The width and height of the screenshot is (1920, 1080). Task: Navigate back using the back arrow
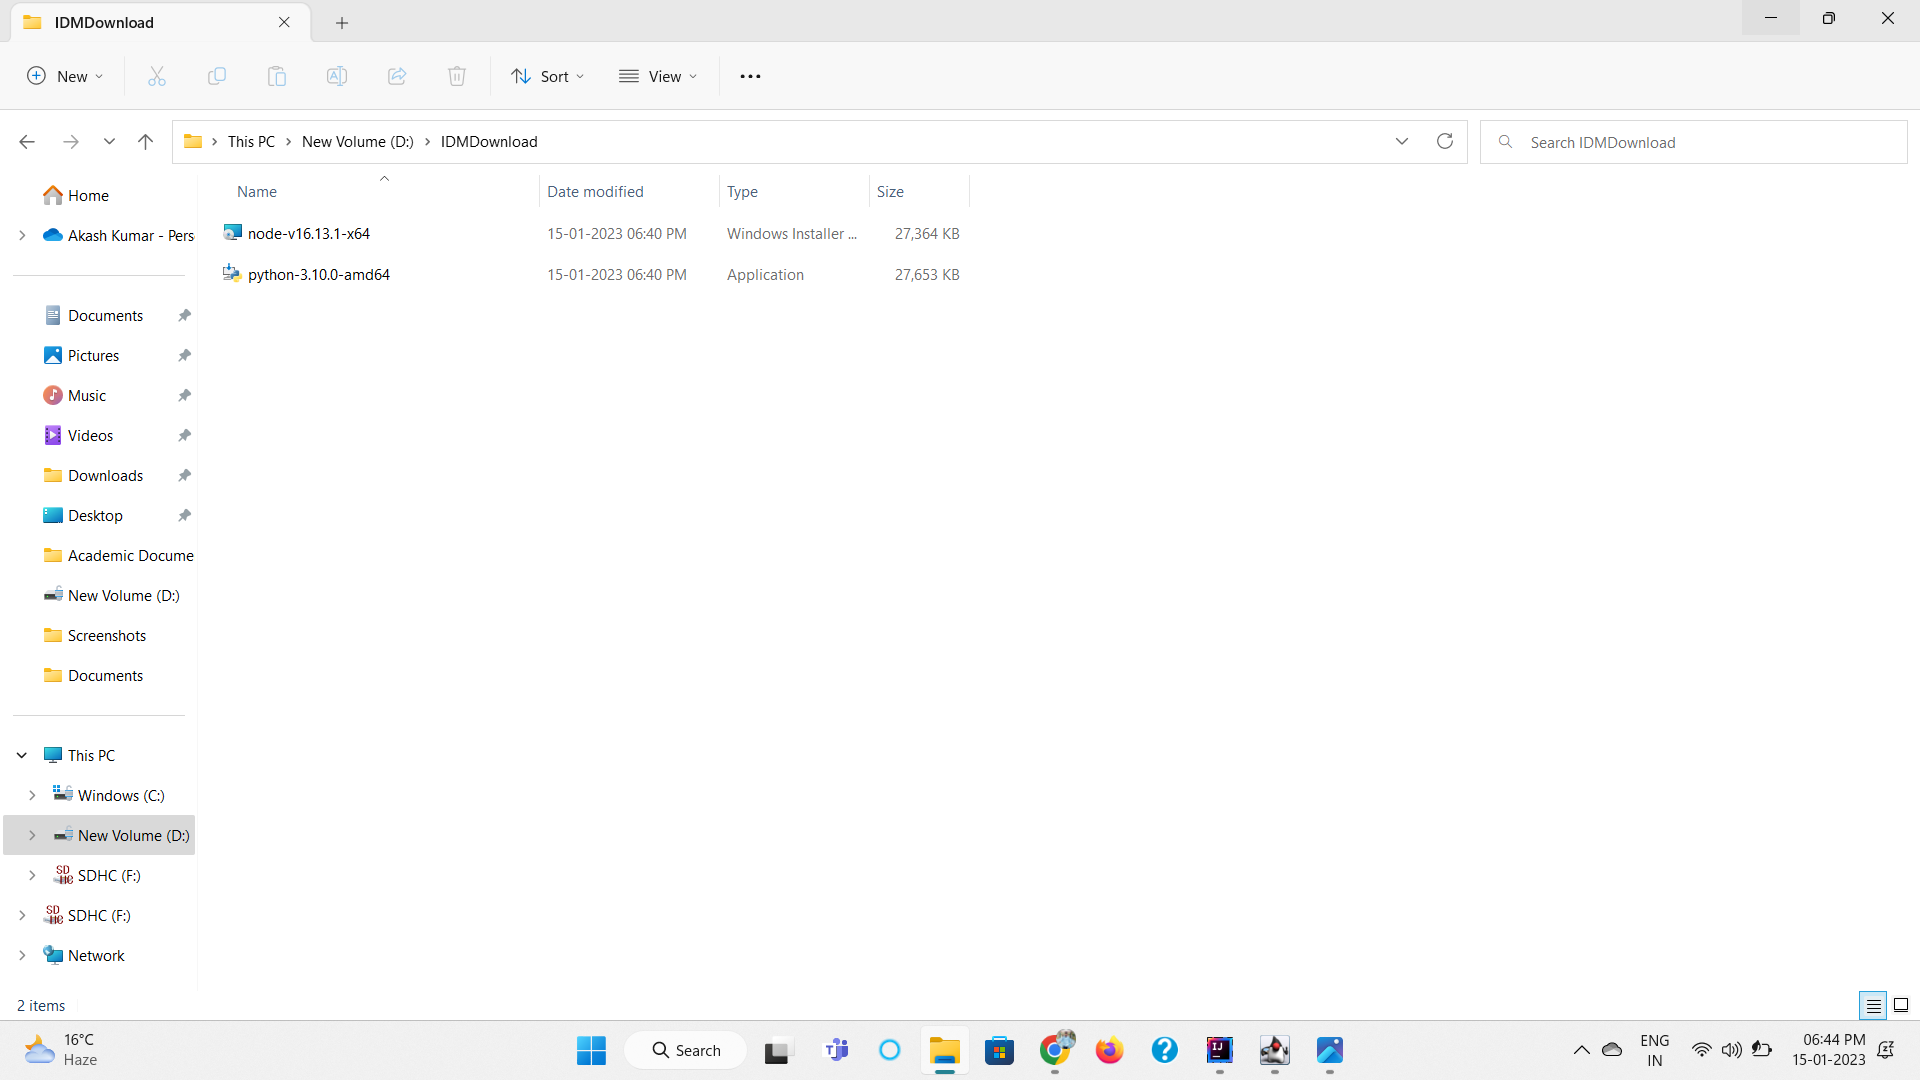[27, 141]
